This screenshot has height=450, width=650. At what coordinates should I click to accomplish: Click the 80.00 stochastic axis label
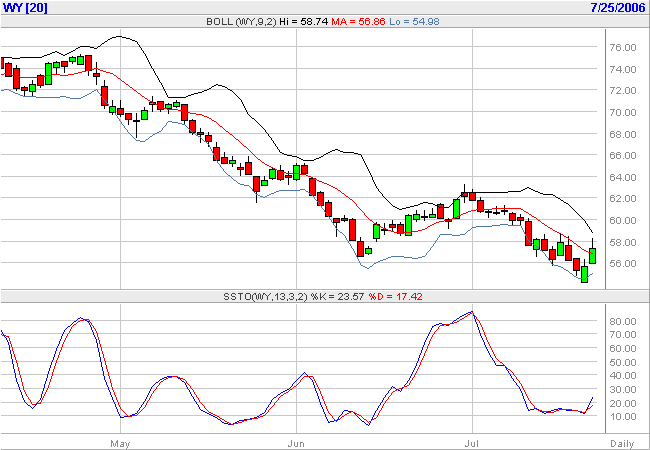pyautogui.click(x=623, y=321)
